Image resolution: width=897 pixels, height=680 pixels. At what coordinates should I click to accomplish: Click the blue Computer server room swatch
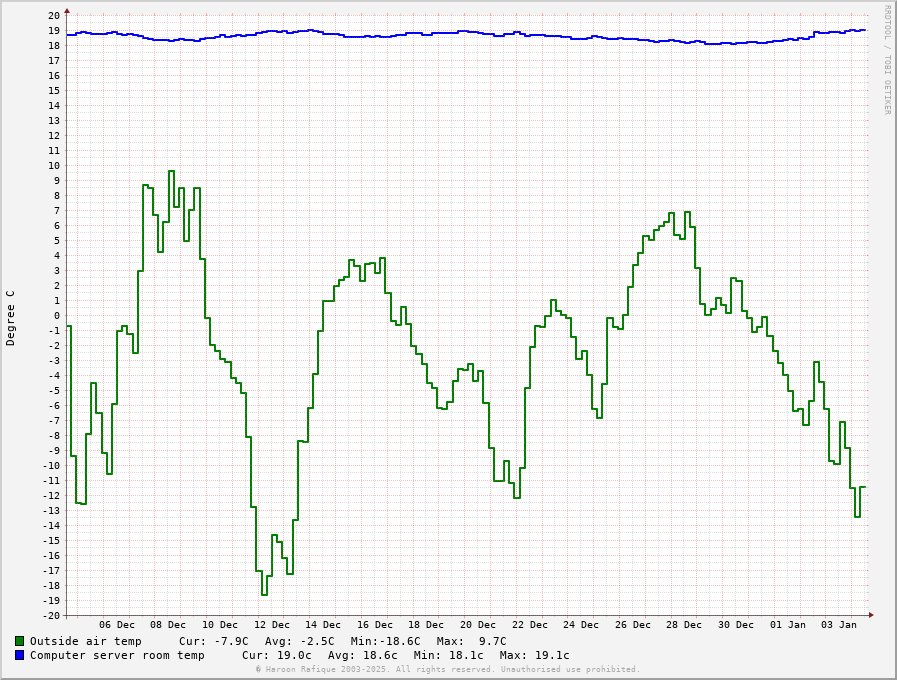tap(19, 655)
